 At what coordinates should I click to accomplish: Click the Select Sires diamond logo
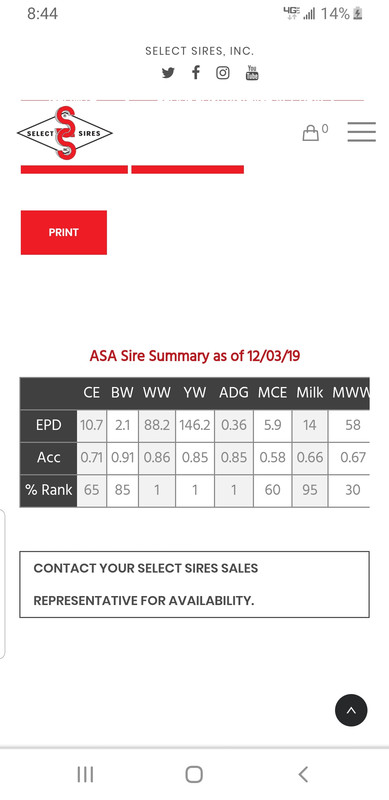point(65,133)
